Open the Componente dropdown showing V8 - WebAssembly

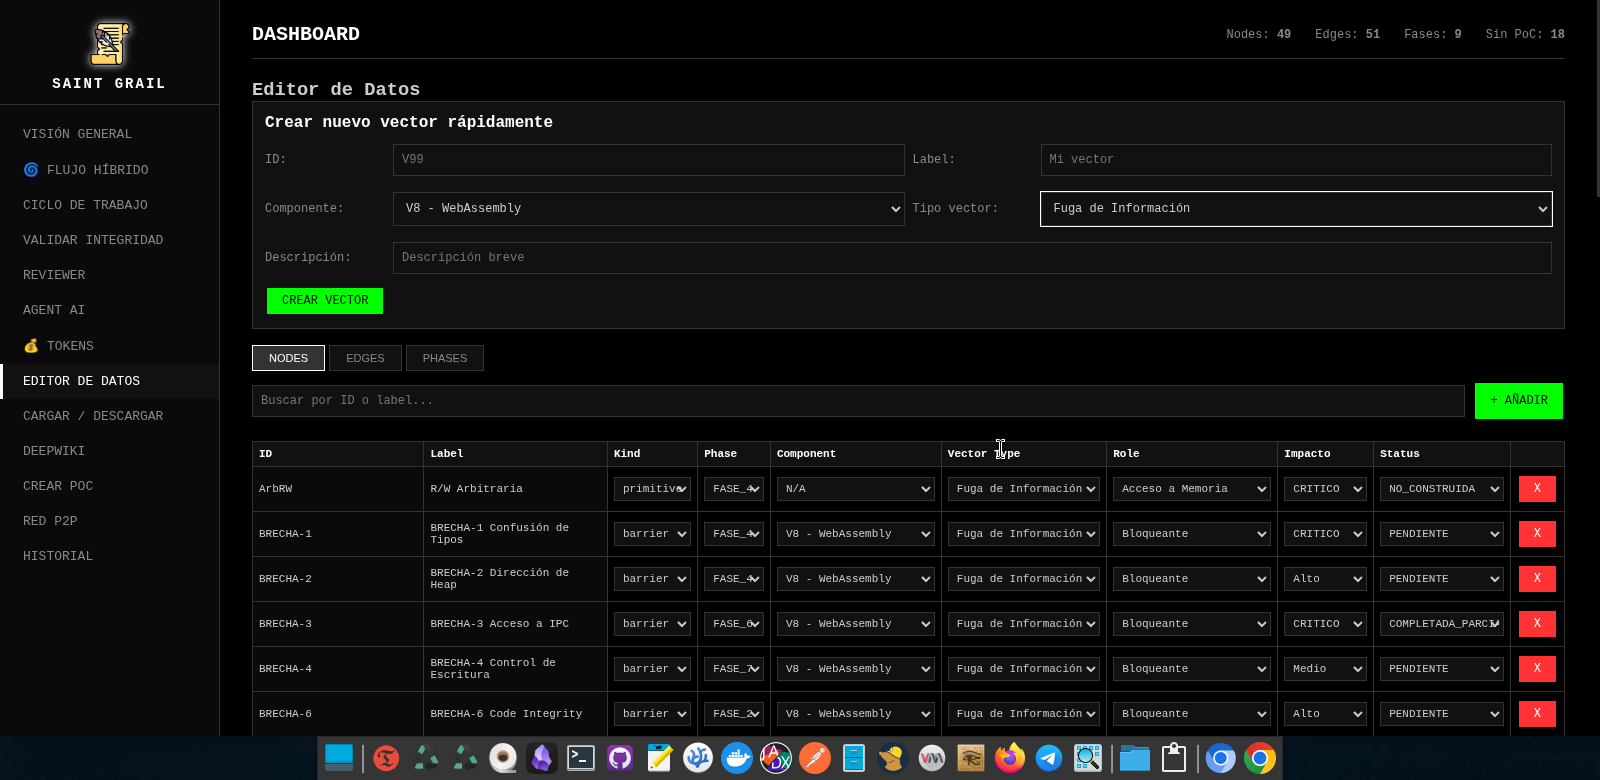pyautogui.click(x=649, y=209)
